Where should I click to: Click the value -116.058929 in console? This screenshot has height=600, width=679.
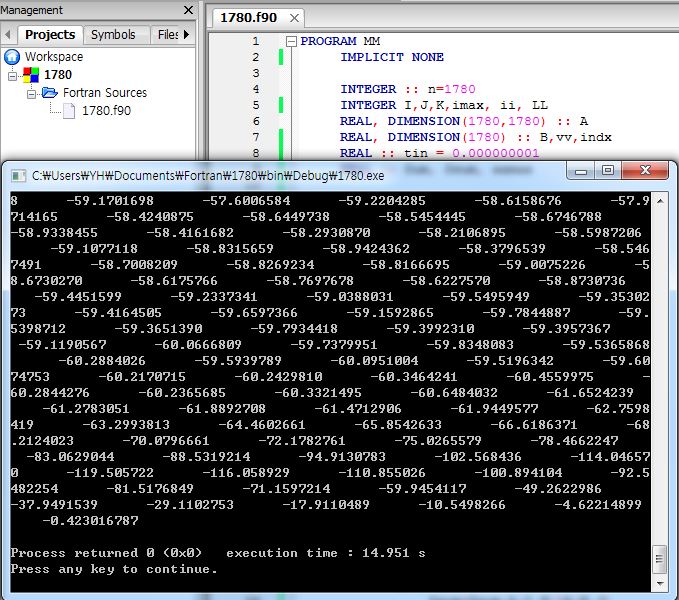(246, 473)
